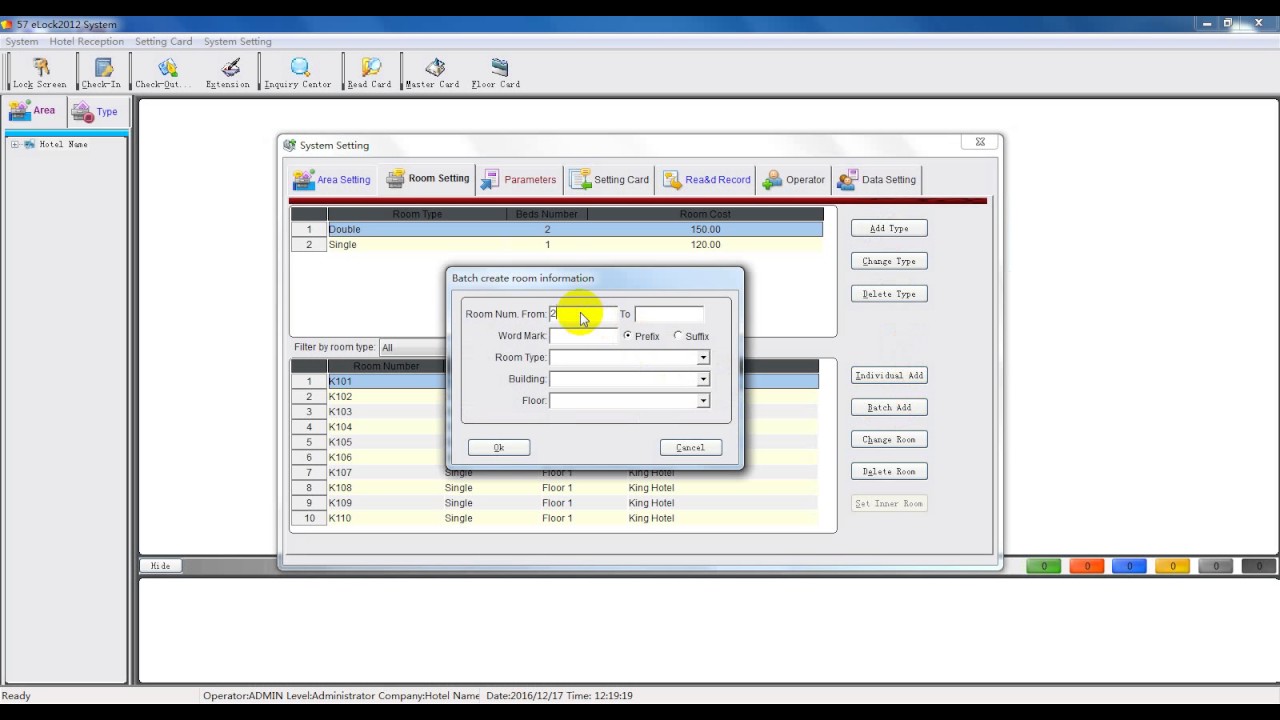
Task: Open the Hotel Reception menu
Action: pos(87,42)
